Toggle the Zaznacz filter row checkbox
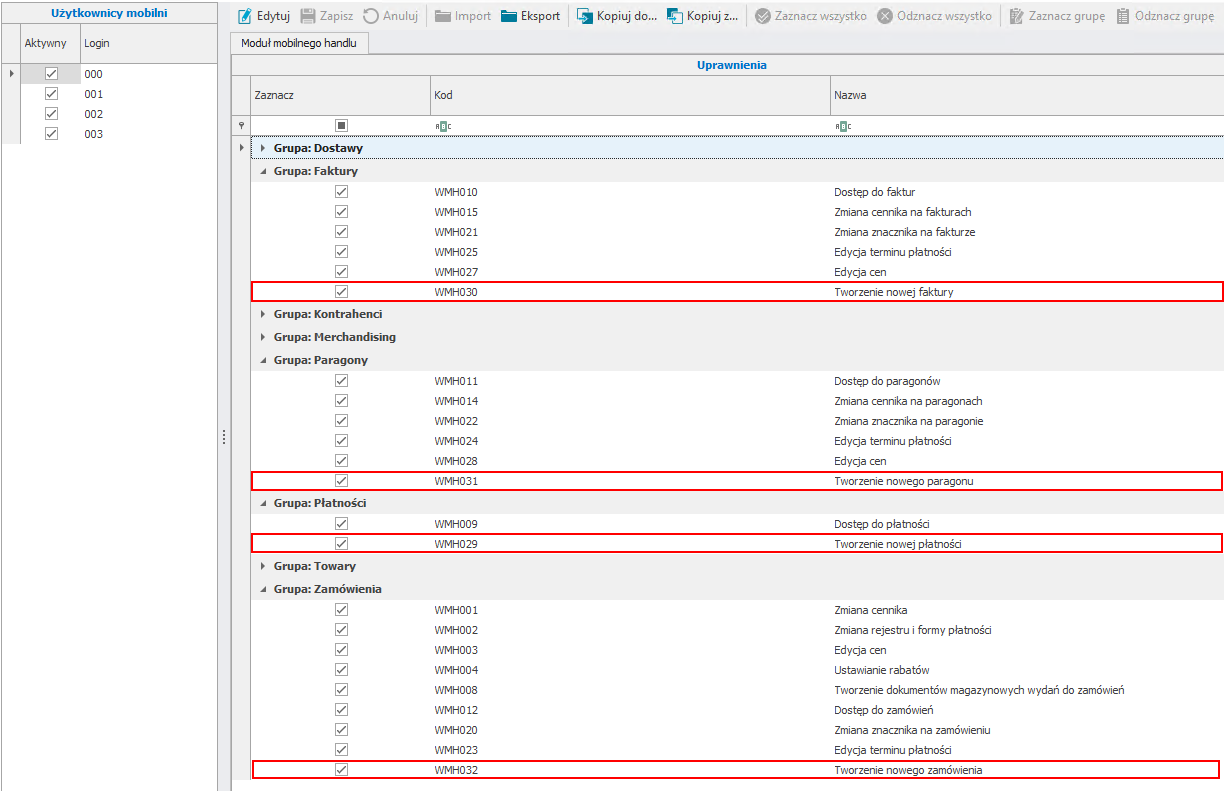1224x791 pixels. coord(341,125)
